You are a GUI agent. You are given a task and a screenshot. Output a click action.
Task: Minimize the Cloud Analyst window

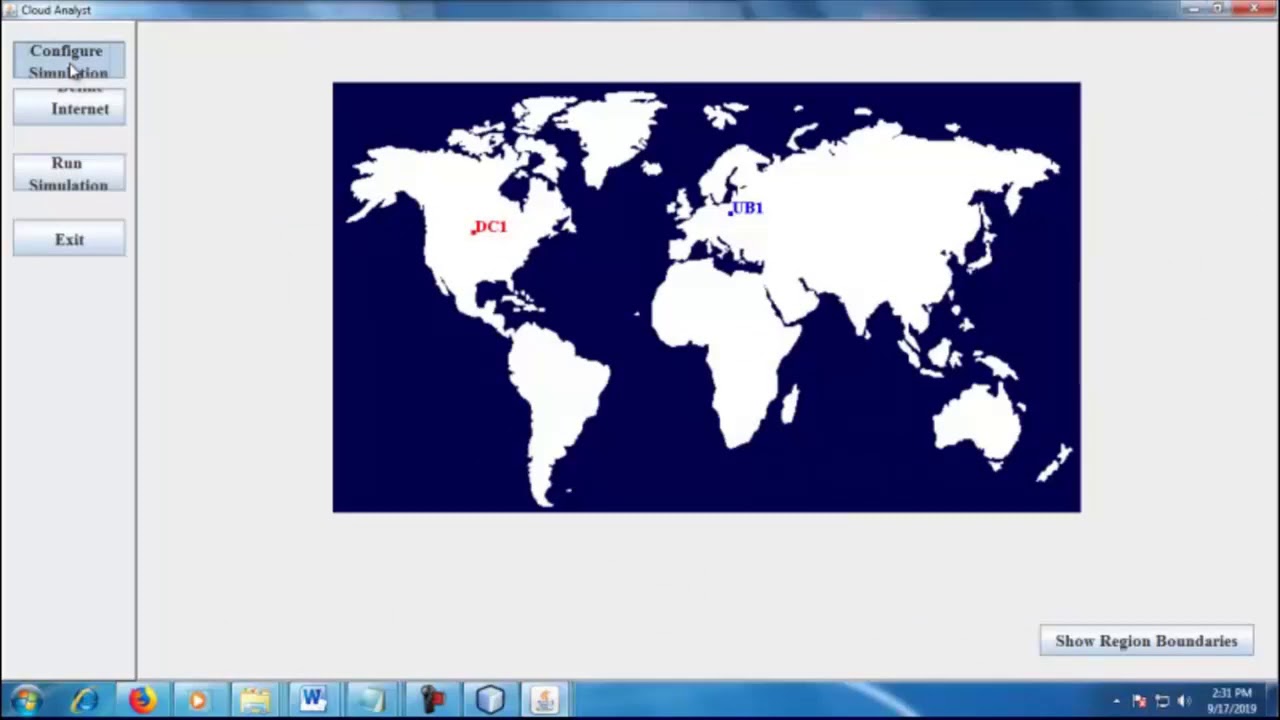tap(1192, 8)
